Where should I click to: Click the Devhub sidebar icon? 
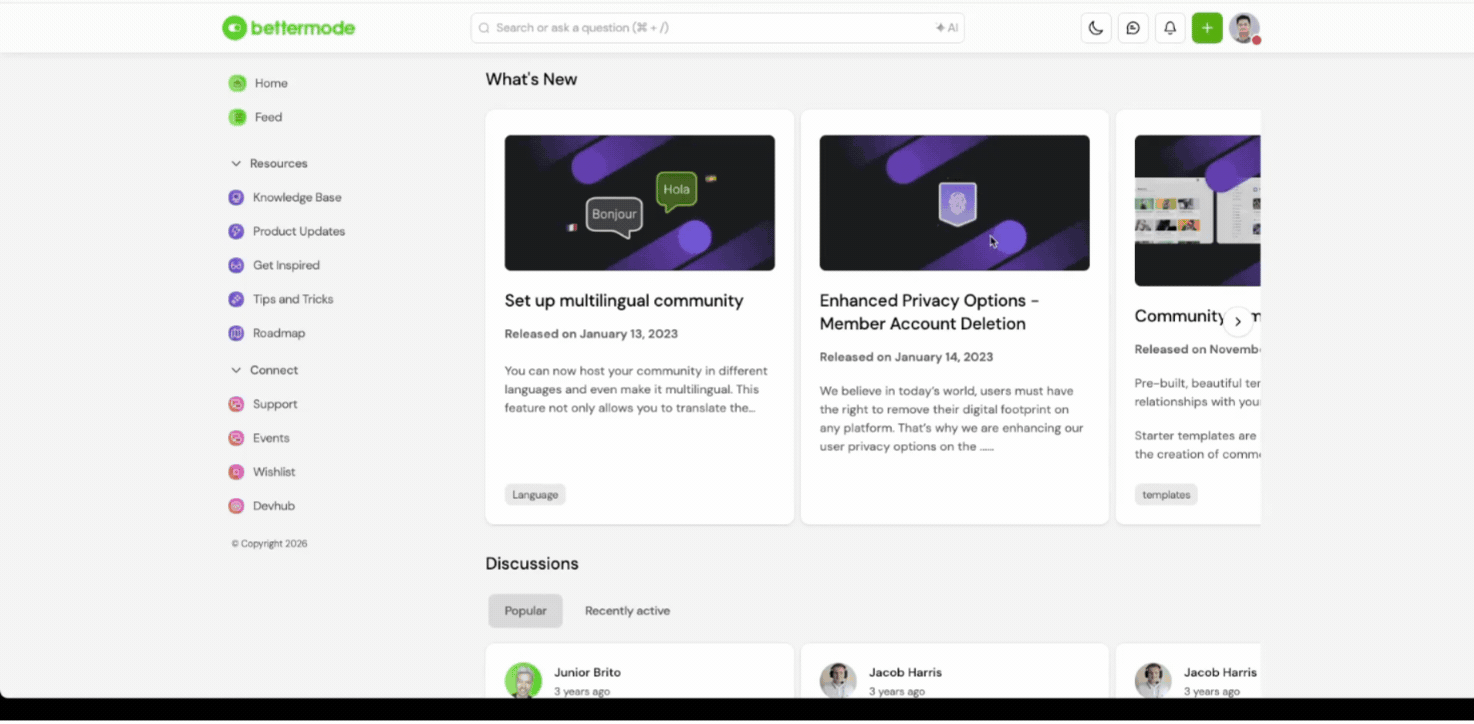tap(236, 506)
